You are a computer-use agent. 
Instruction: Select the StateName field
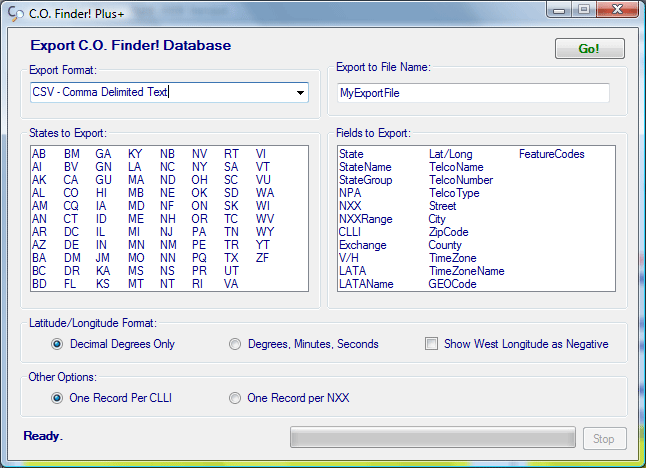(365, 167)
